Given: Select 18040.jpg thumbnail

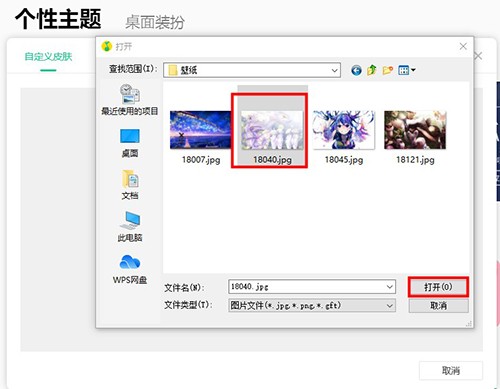Looking at the screenshot, I should (x=272, y=130).
